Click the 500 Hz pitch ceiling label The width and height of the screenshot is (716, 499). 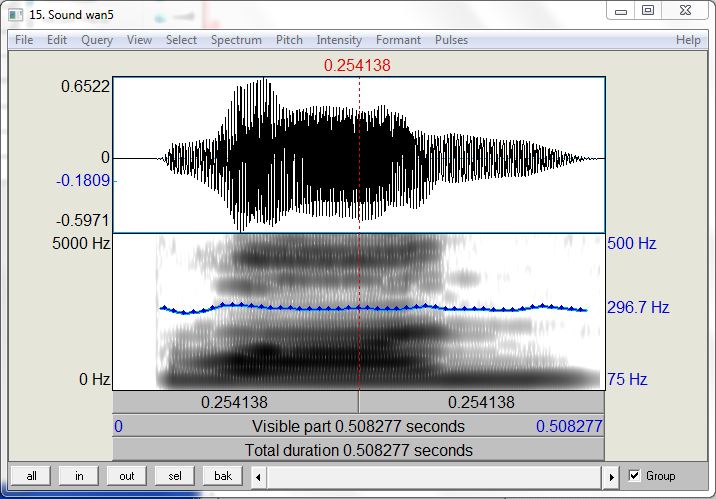click(x=632, y=243)
